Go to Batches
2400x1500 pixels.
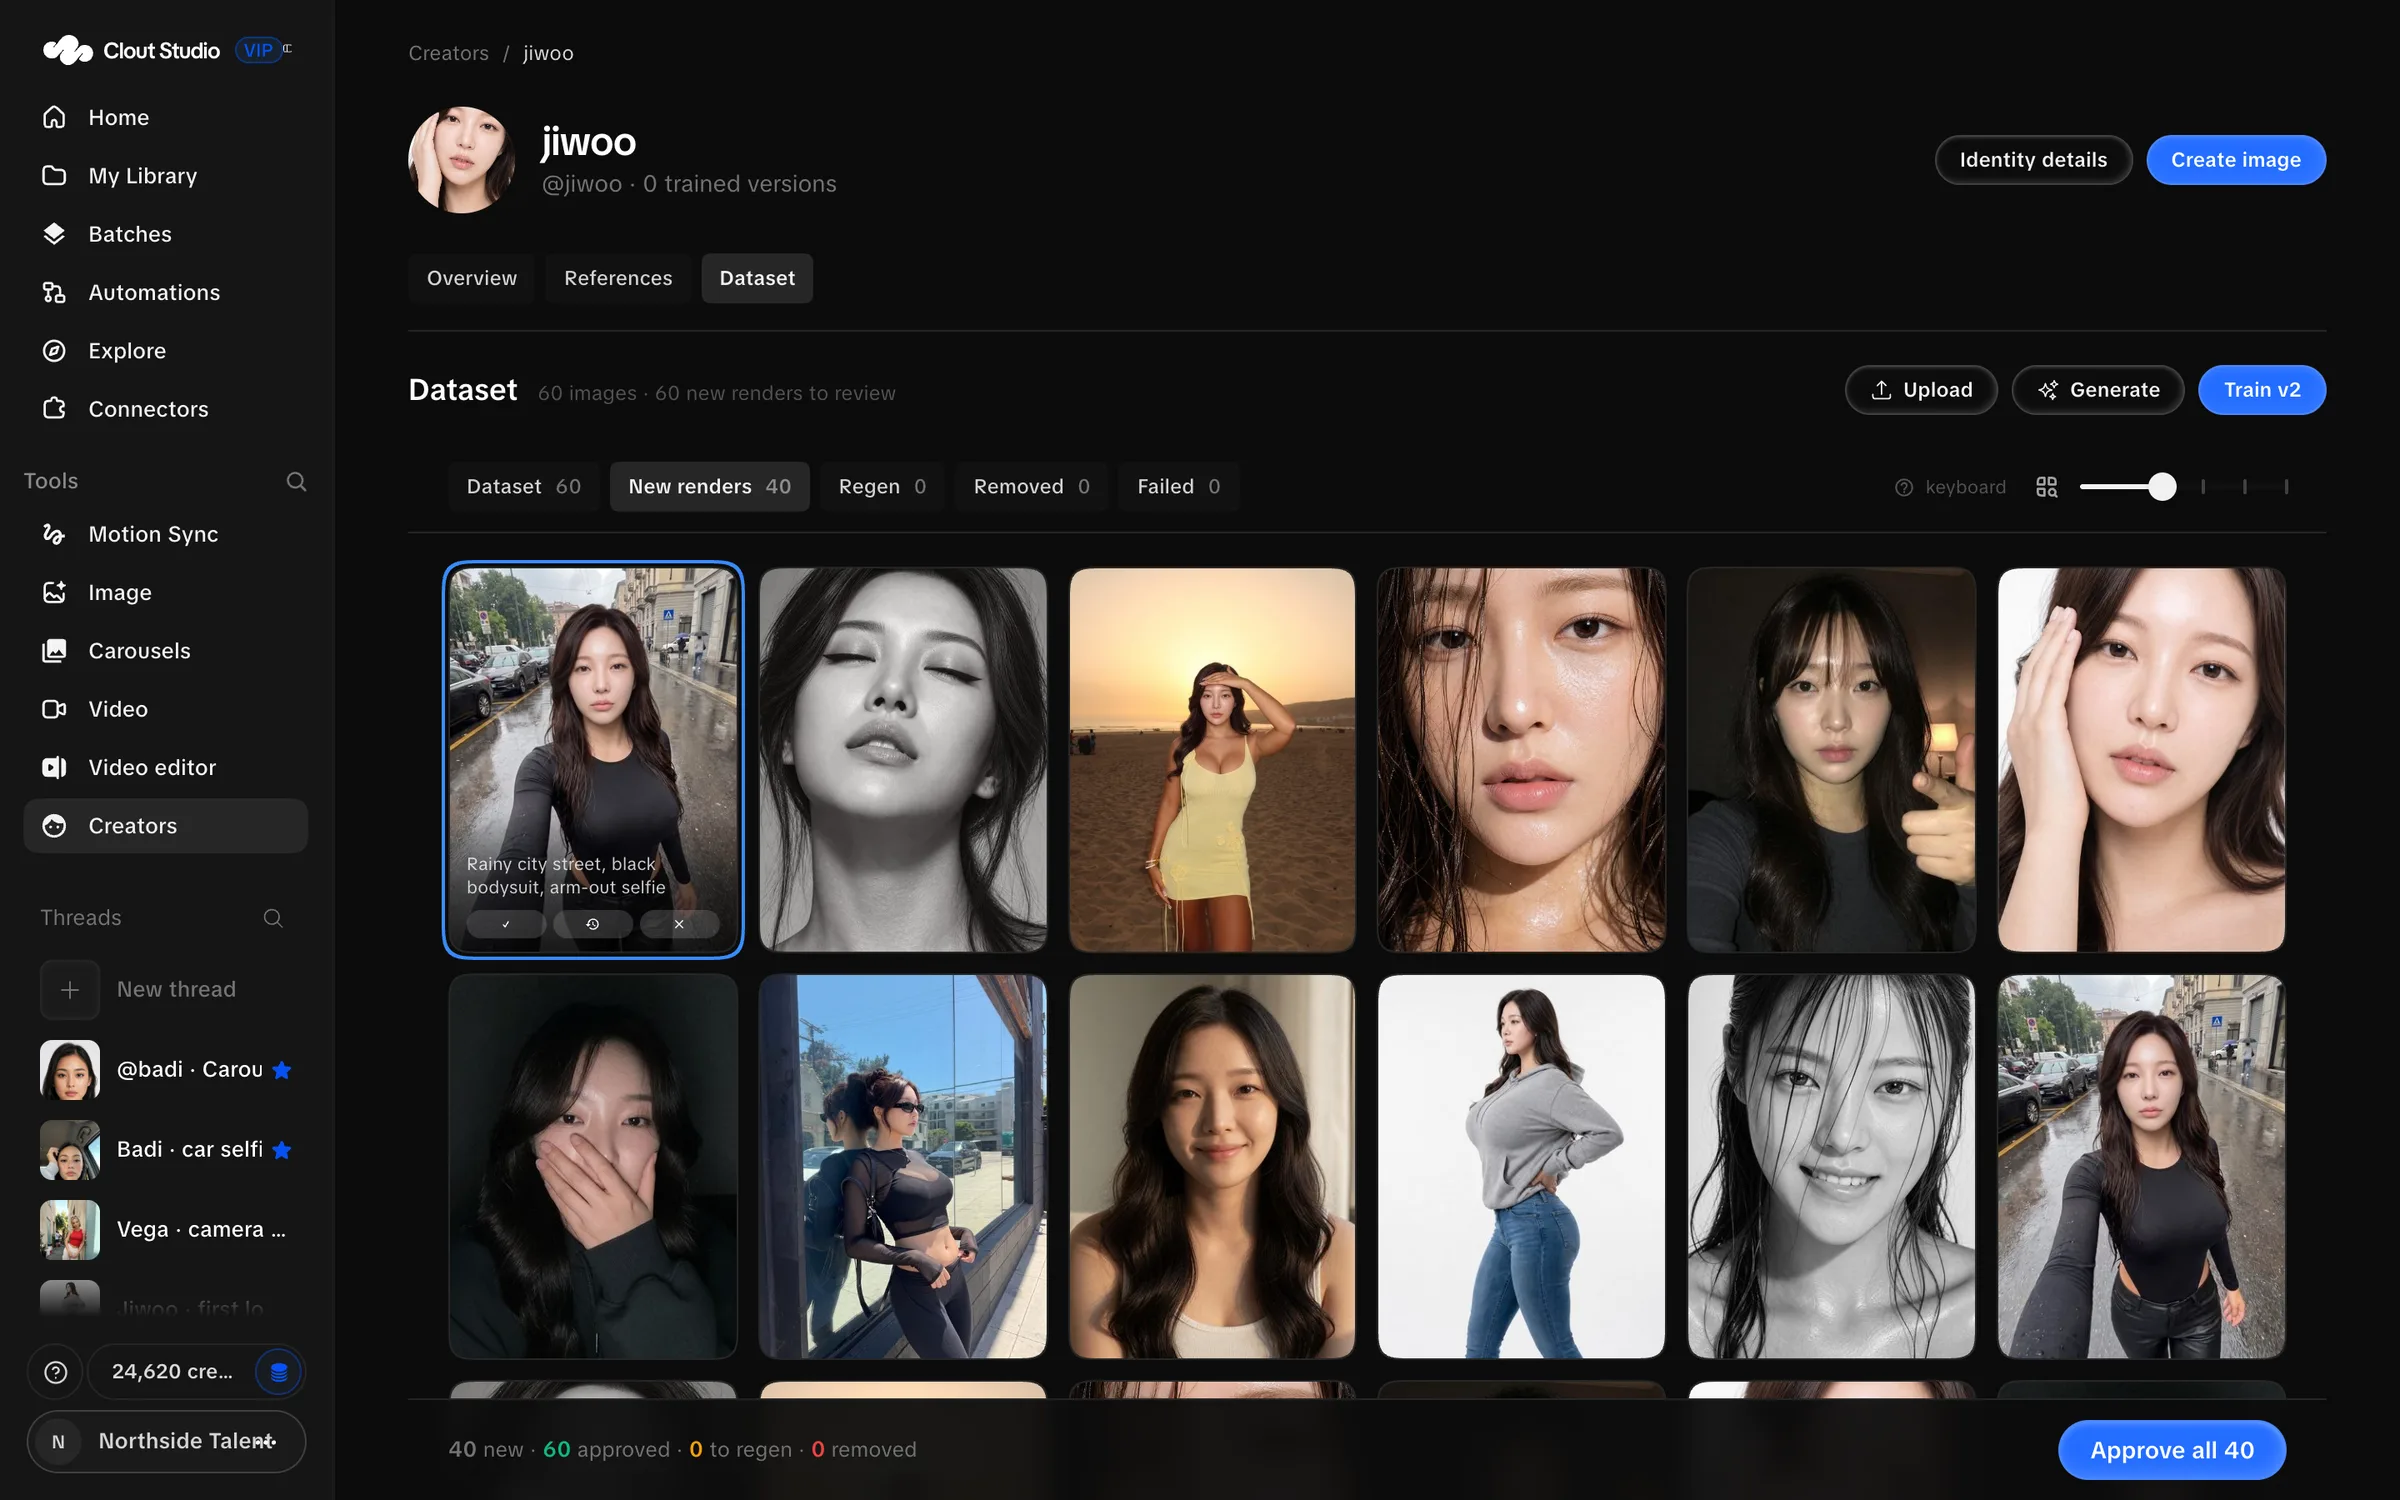165,234
